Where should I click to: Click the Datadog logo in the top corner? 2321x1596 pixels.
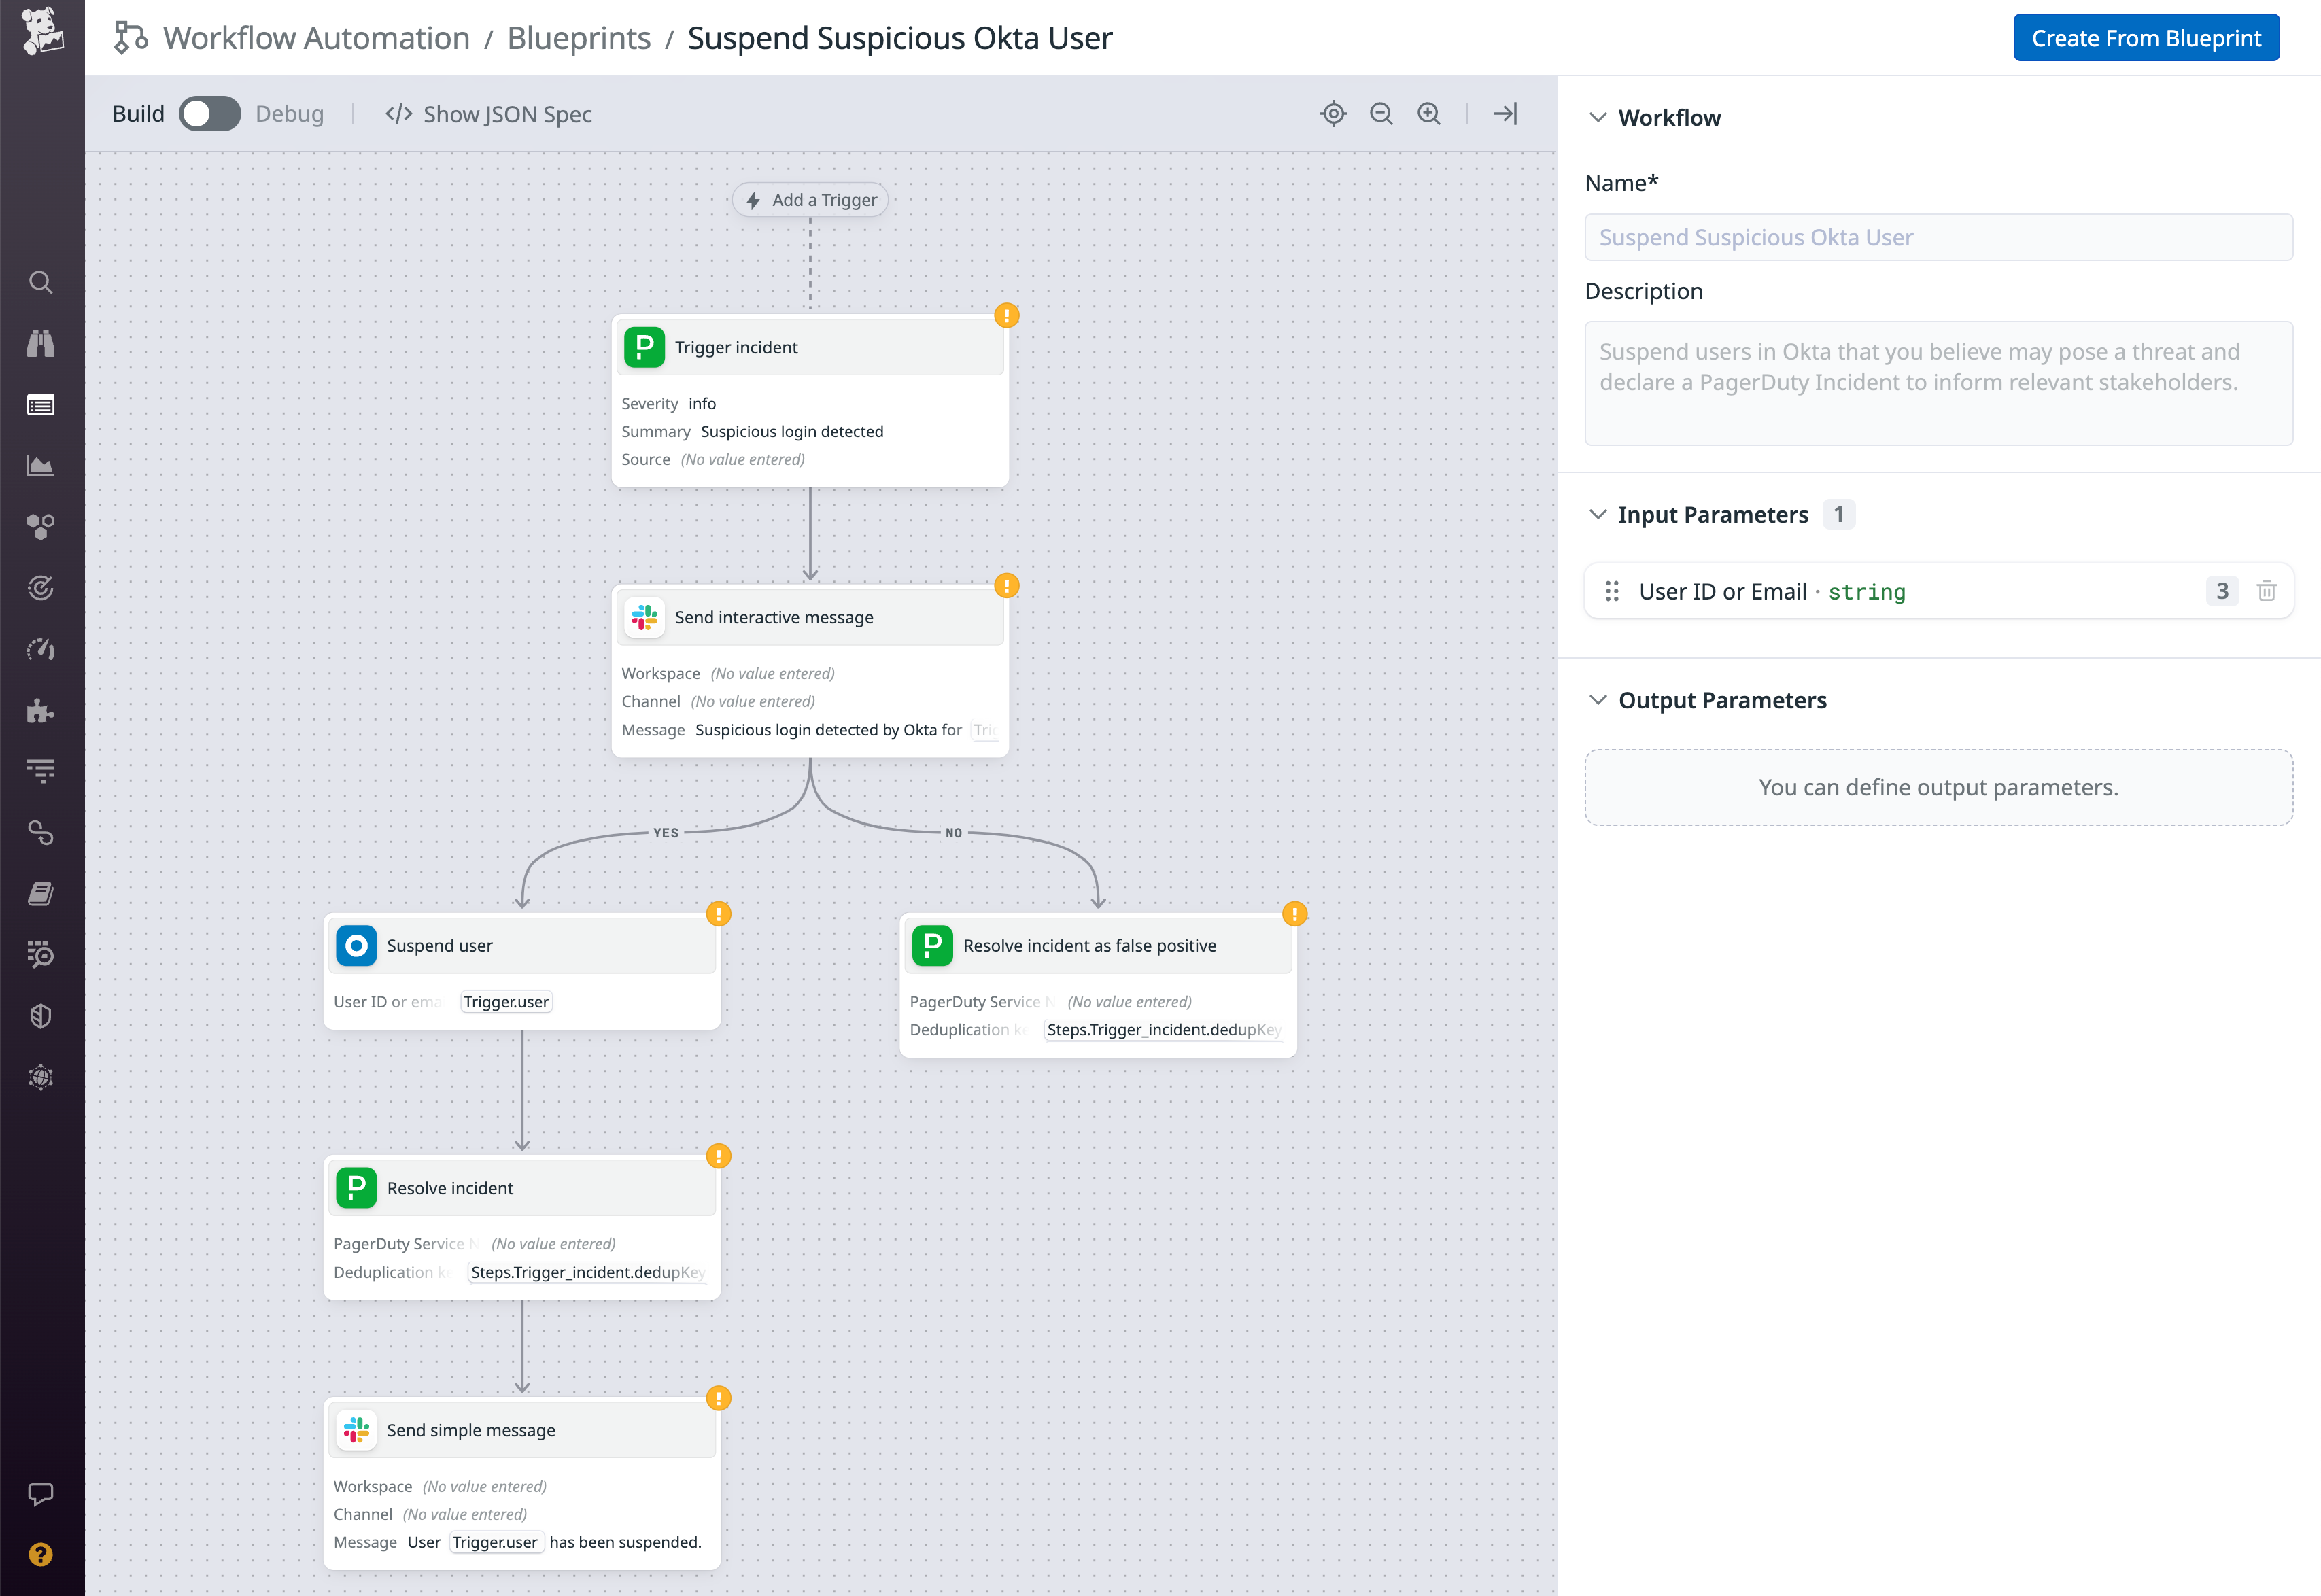tap(41, 30)
